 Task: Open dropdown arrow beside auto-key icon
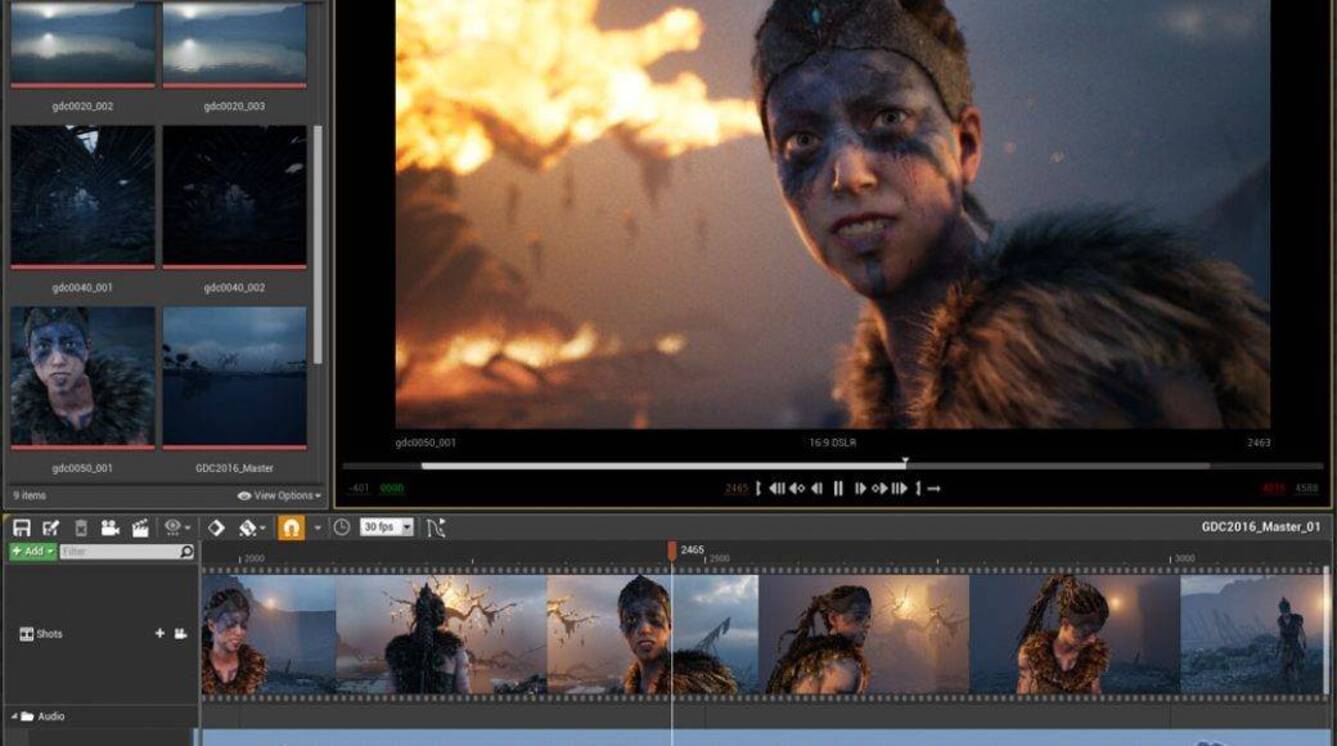tap(263, 528)
